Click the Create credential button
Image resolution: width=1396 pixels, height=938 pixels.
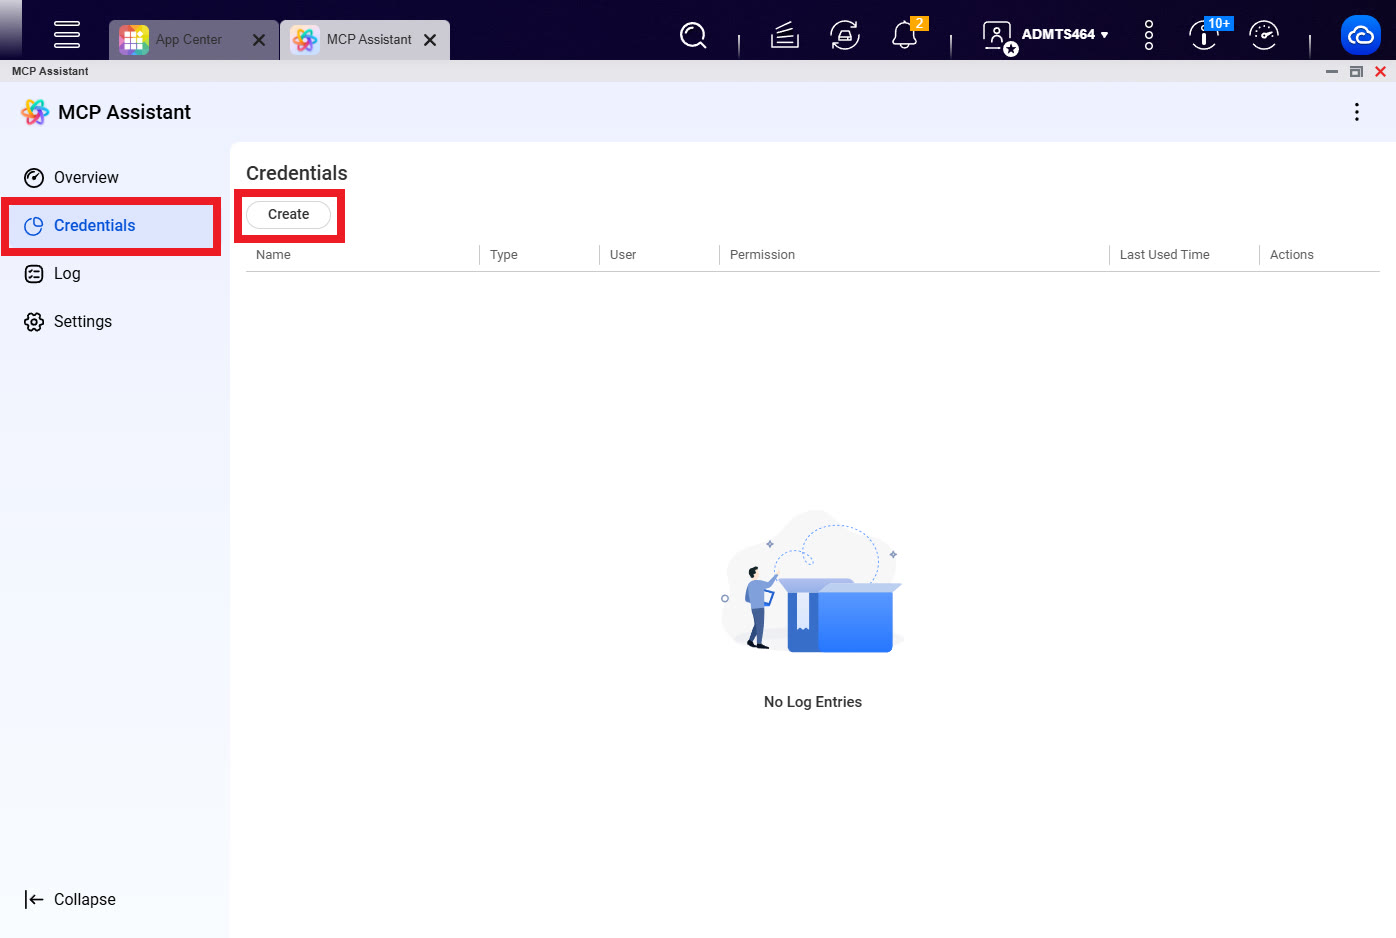pyautogui.click(x=288, y=215)
